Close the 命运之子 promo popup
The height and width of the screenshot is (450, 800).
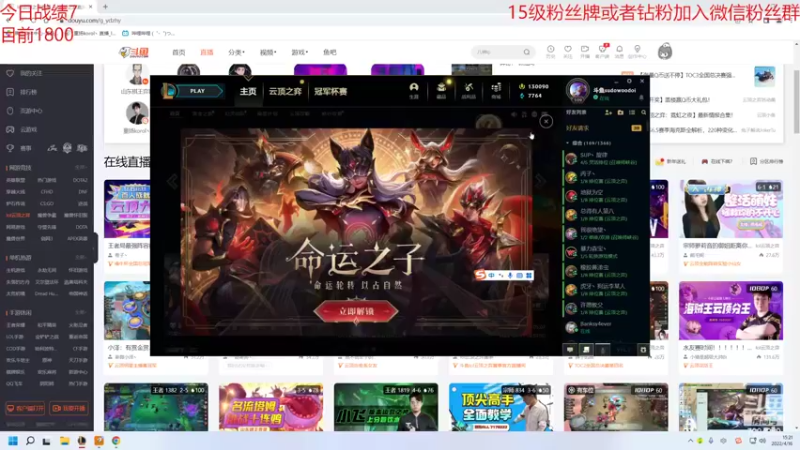coord(546,121)
